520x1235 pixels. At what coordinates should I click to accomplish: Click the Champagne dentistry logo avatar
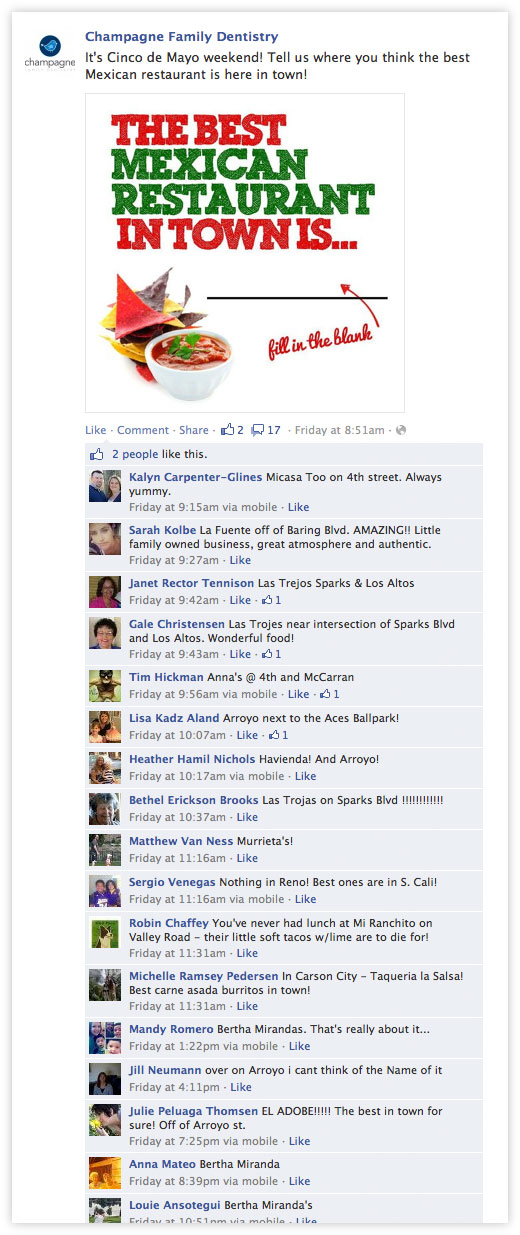point(49,49)
